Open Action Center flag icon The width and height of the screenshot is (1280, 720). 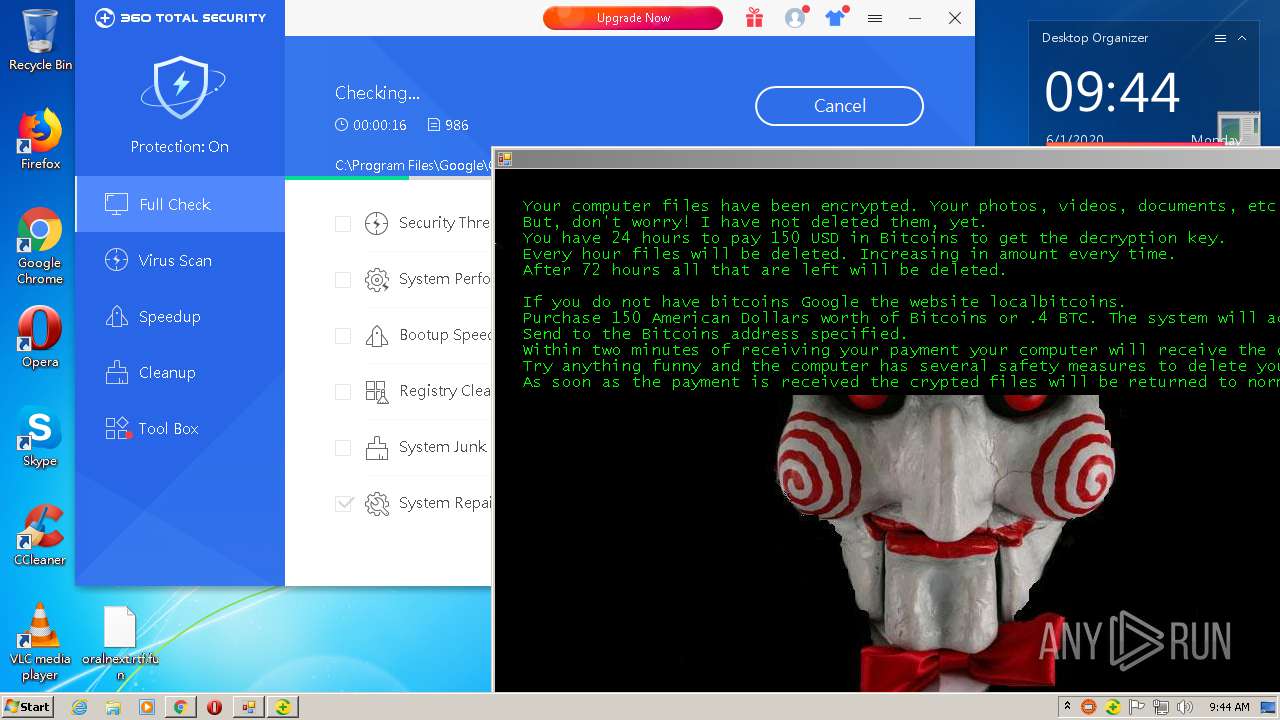pyautogui.click(x=1137, y=707)
